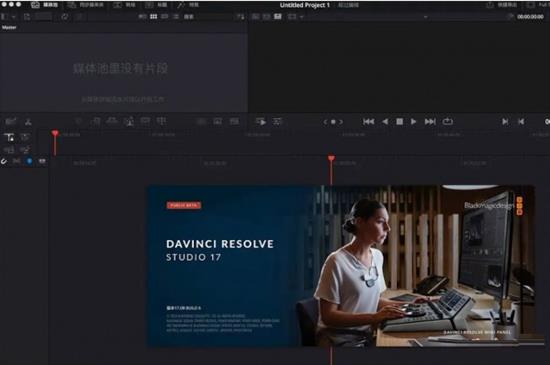Open the media pool sort menu
This screenshot has height=365, width=550.
[x=240, y=16]
